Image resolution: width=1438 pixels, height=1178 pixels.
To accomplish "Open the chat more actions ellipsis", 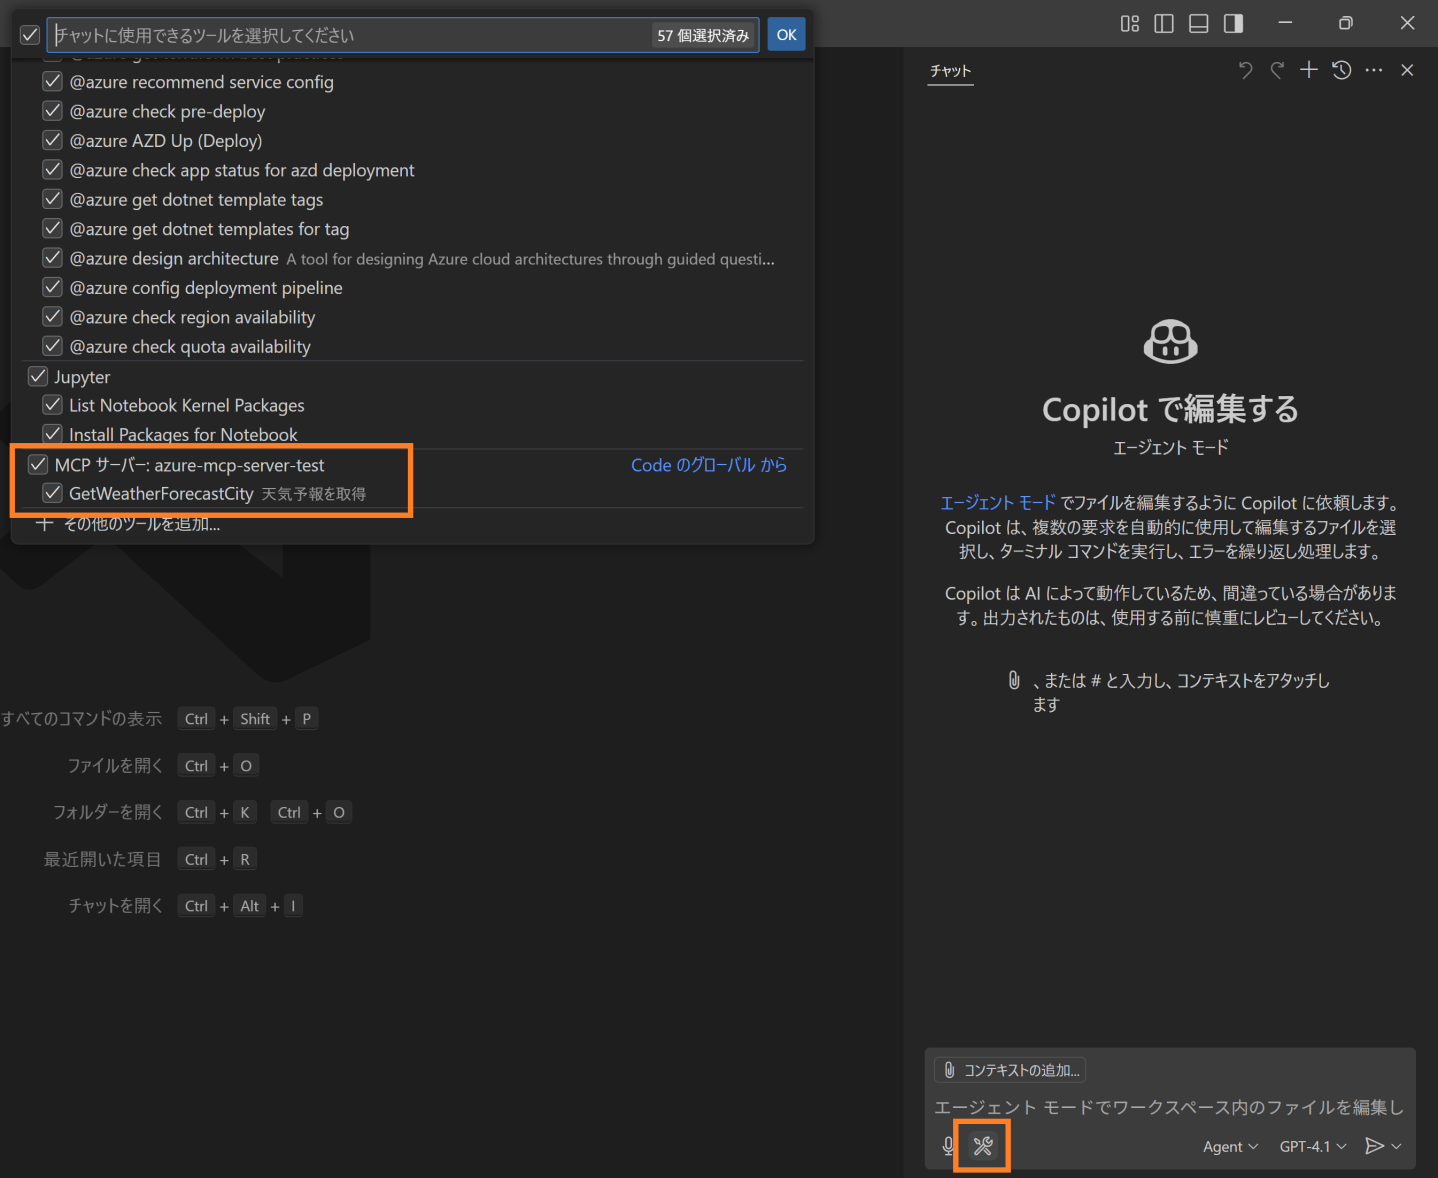I will tap(1374, 70).
